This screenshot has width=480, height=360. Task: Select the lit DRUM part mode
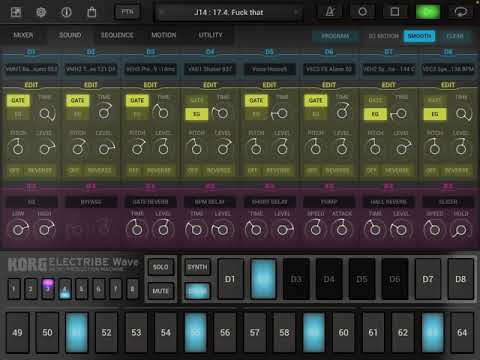(x=197, y=291)
